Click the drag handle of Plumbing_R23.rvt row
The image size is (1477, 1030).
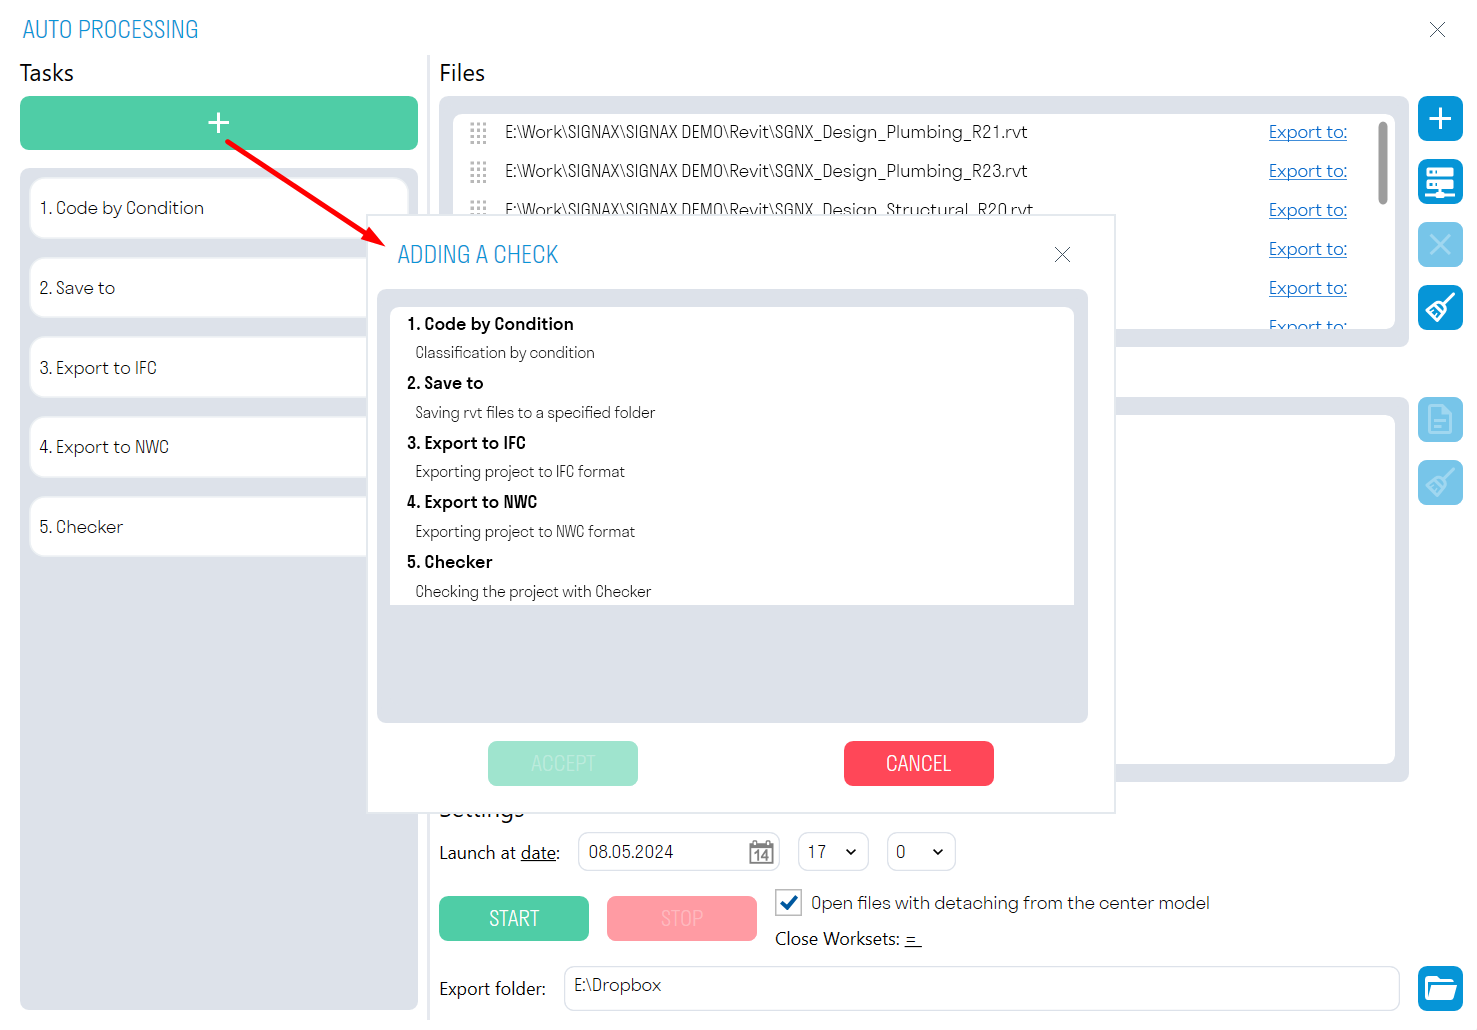(478, 172)
